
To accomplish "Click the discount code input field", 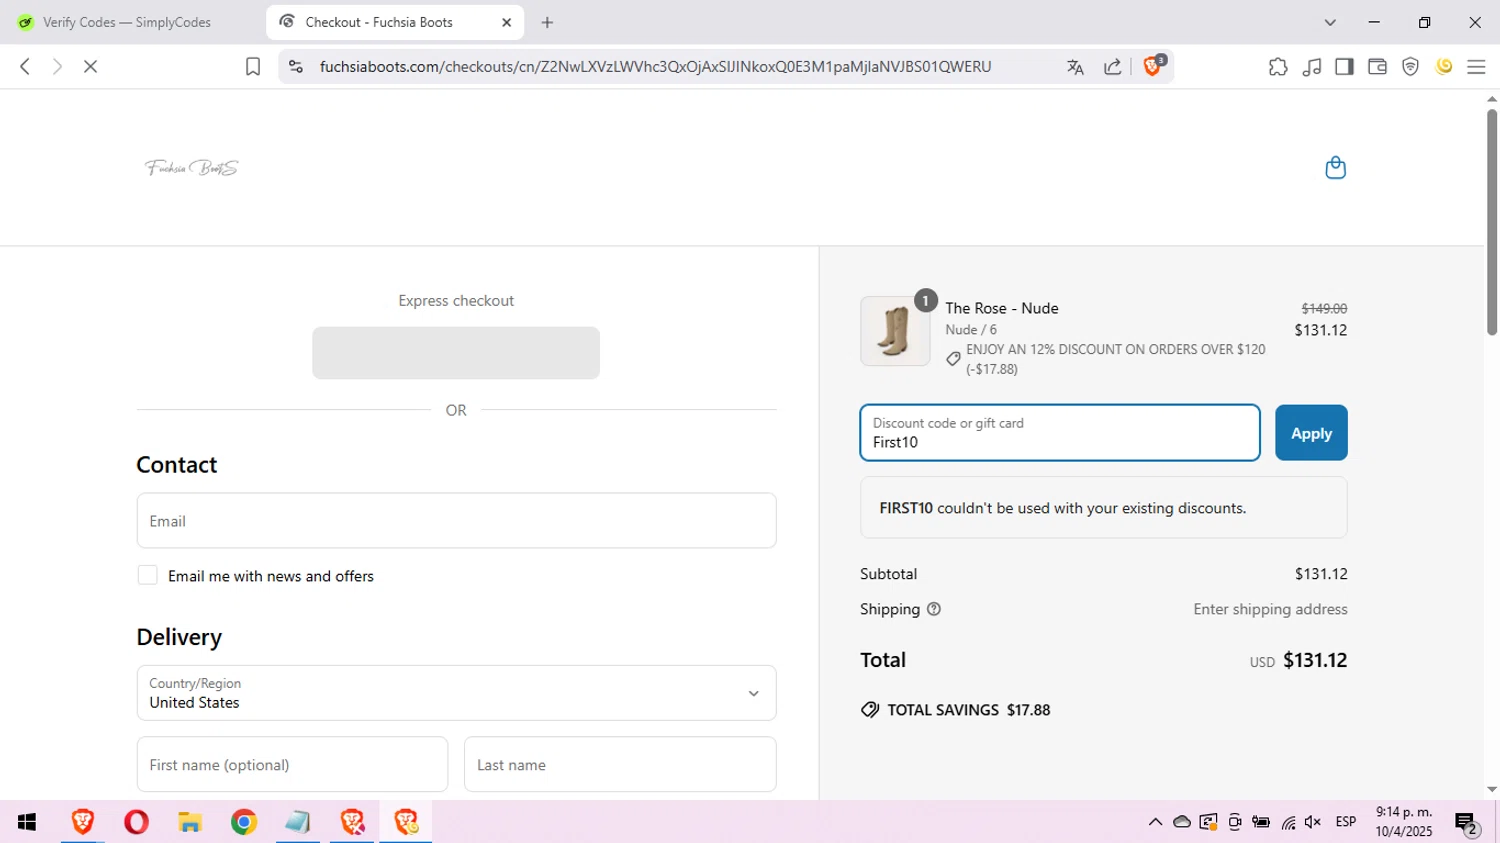I will click(1060, 433).
